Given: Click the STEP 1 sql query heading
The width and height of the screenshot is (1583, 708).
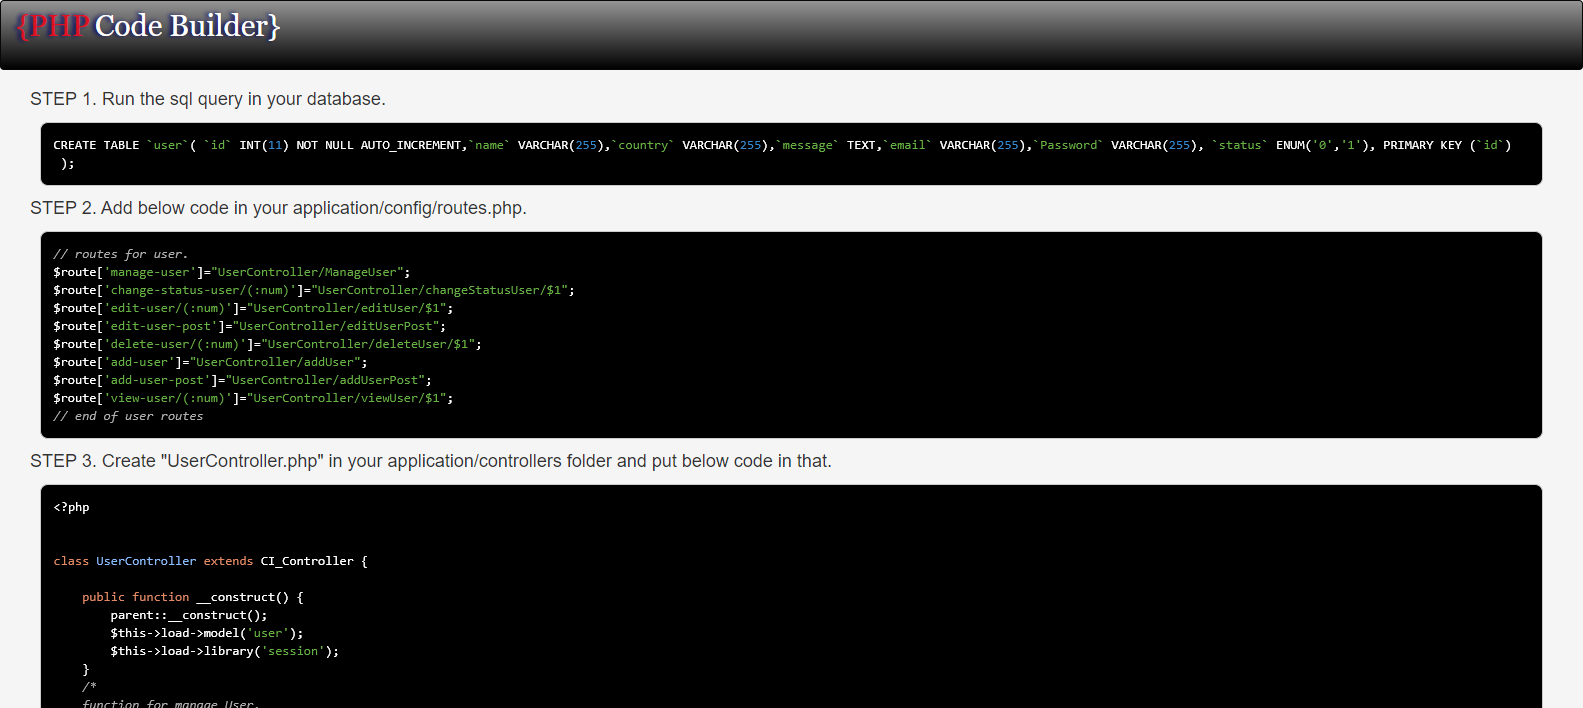Looking at the screenshot, I should [x=208, y=99].
